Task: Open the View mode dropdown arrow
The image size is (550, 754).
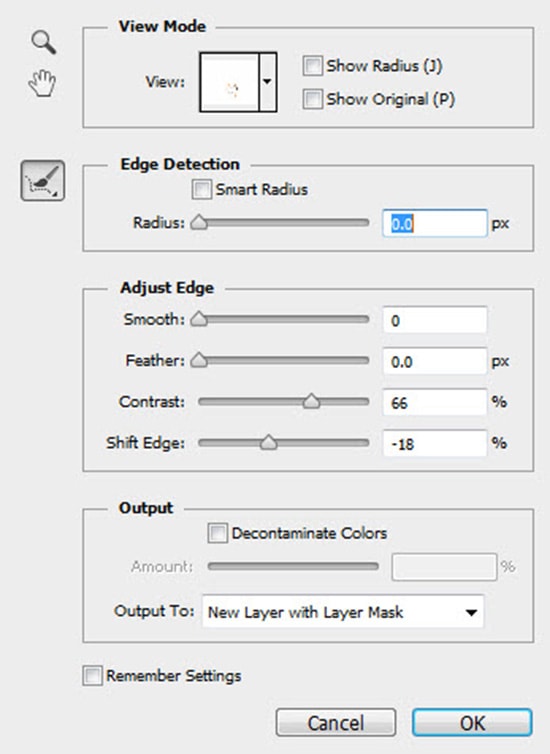Action: (268, 82)
